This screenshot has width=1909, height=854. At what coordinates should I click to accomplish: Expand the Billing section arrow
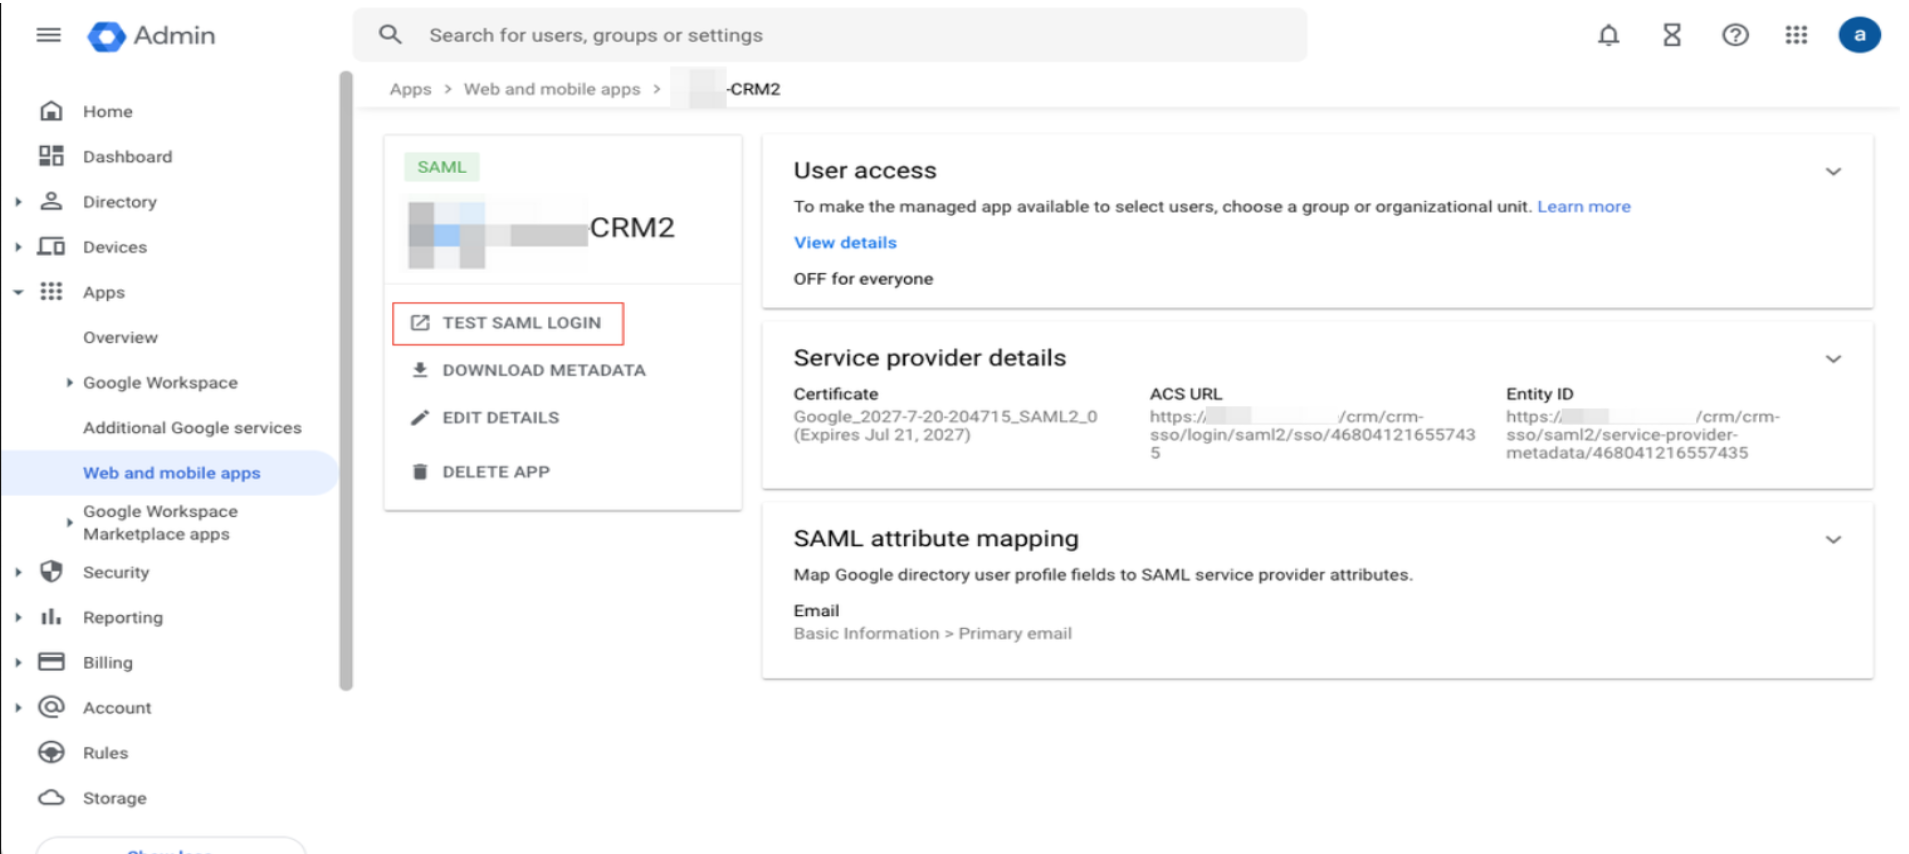[x=18, y=662]
